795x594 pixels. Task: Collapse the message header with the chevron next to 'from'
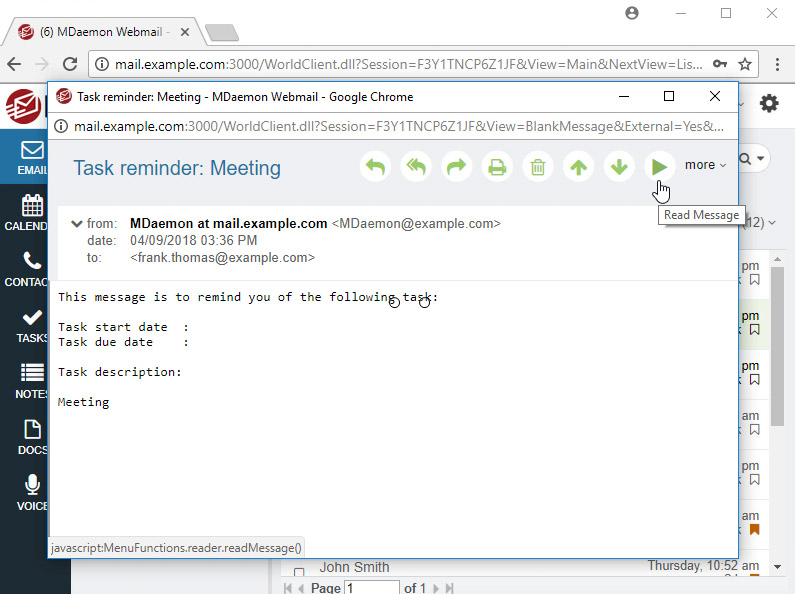77,224
